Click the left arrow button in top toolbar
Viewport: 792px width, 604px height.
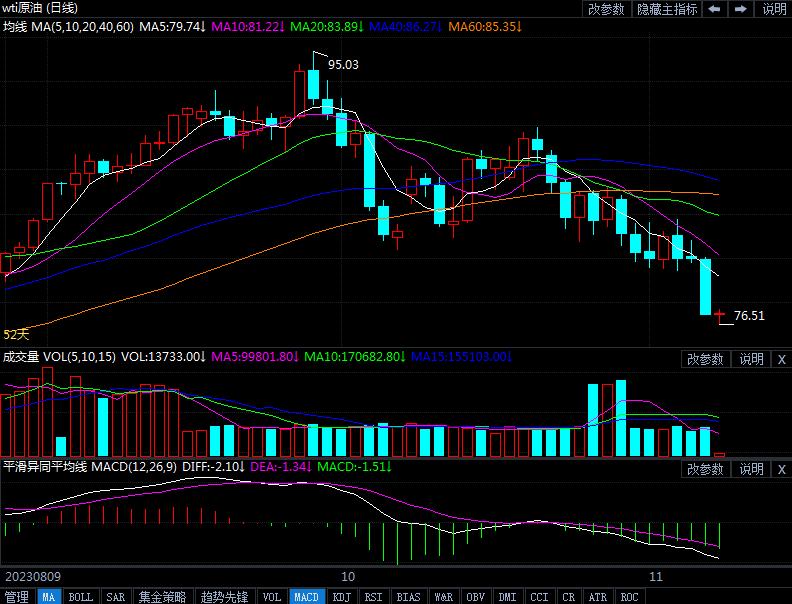tap(716, 9)
